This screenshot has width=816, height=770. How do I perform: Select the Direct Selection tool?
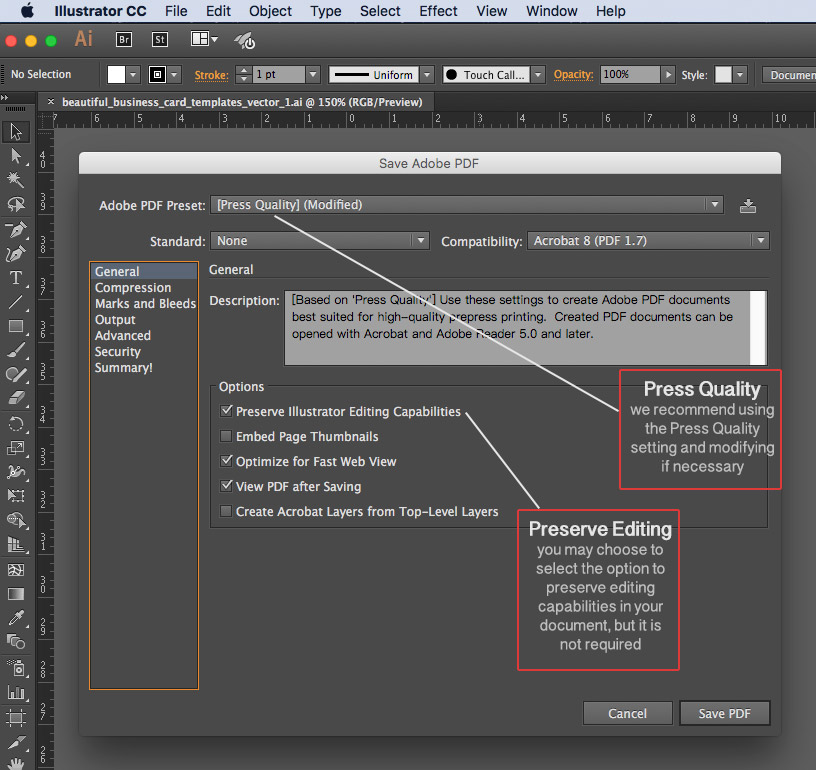click(16, 156)
